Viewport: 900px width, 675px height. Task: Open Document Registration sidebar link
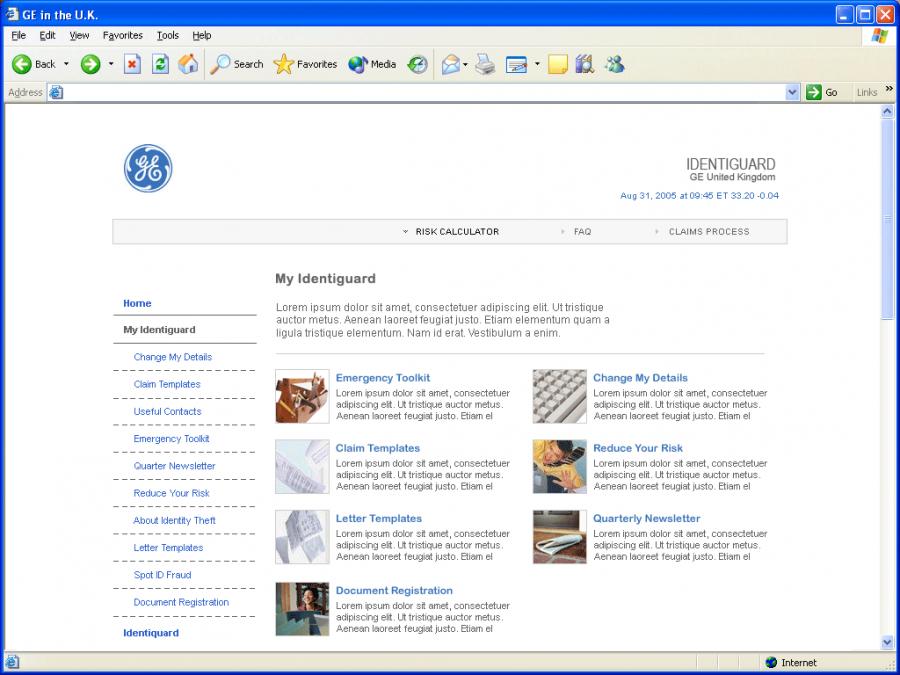[x=181, y=602]
